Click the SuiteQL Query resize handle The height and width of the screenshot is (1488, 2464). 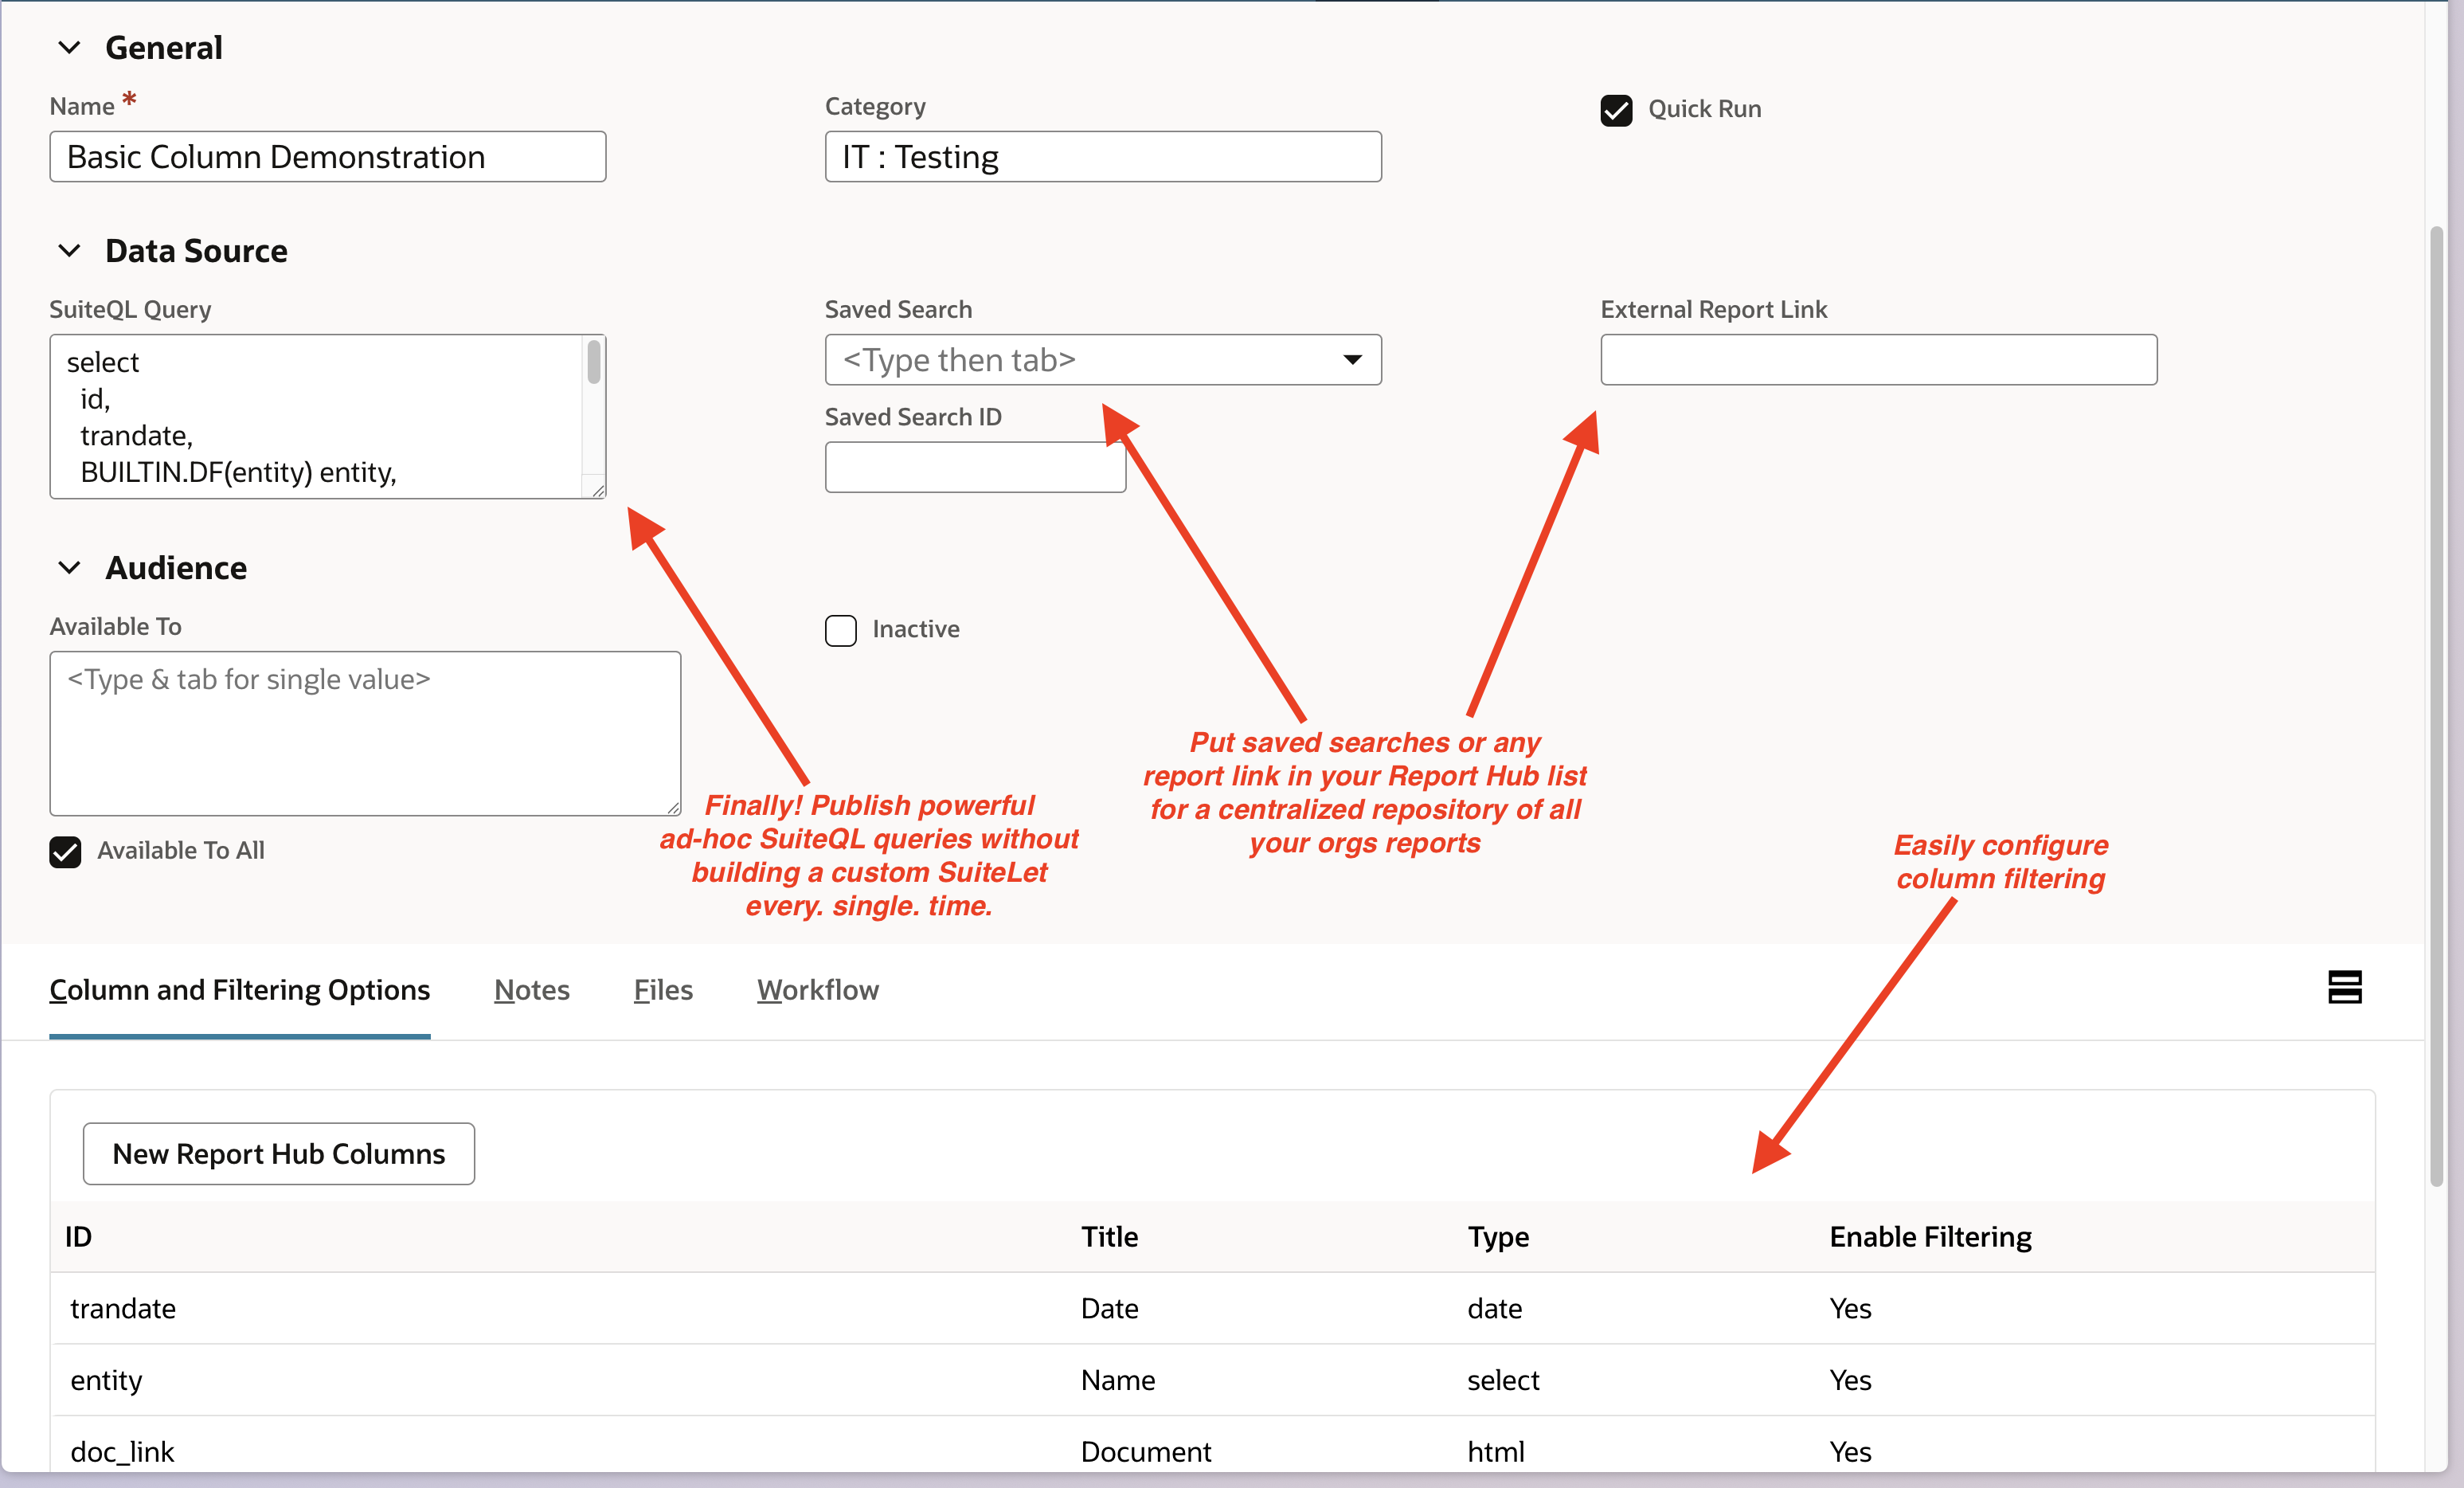(x=598, y=490)
